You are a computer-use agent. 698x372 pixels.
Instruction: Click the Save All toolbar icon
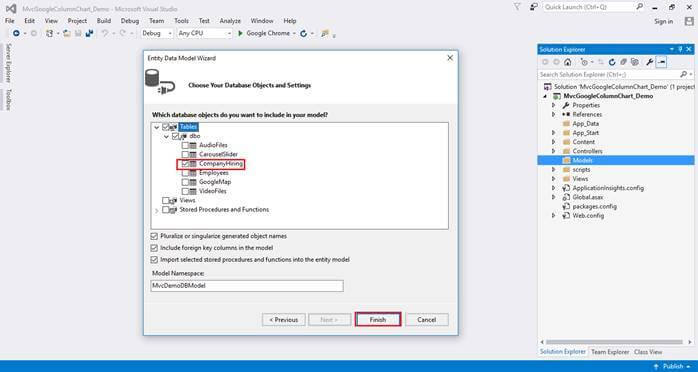tap(89, 33)
